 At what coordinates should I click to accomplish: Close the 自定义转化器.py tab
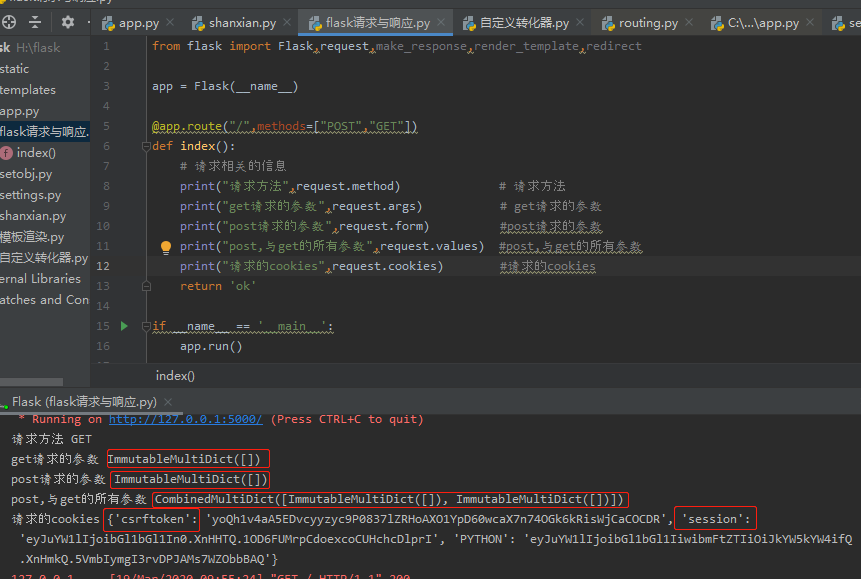coord(580,23)
